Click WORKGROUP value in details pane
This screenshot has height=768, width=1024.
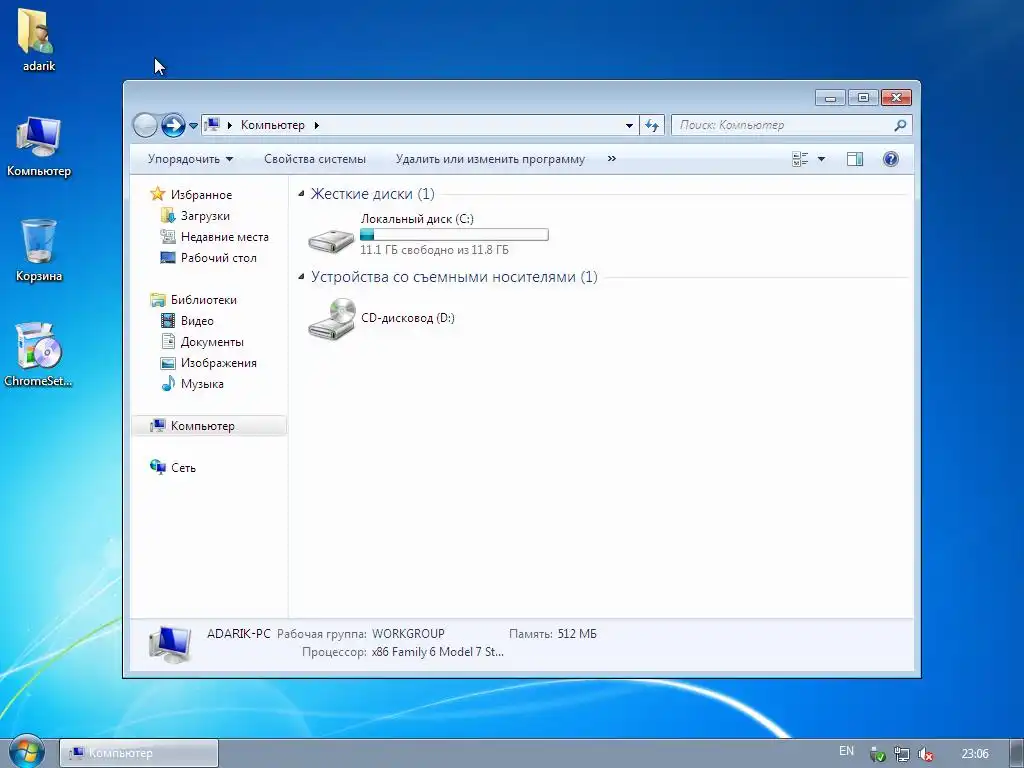pos(408,633)
